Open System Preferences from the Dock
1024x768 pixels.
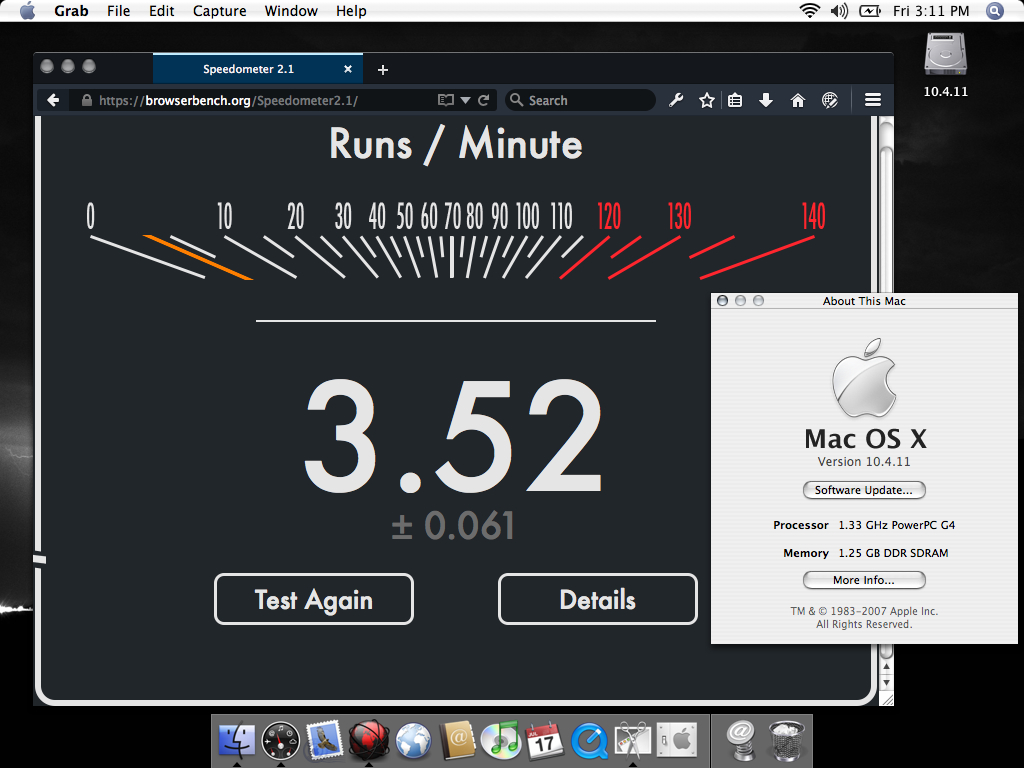click(x=677, y=741)
